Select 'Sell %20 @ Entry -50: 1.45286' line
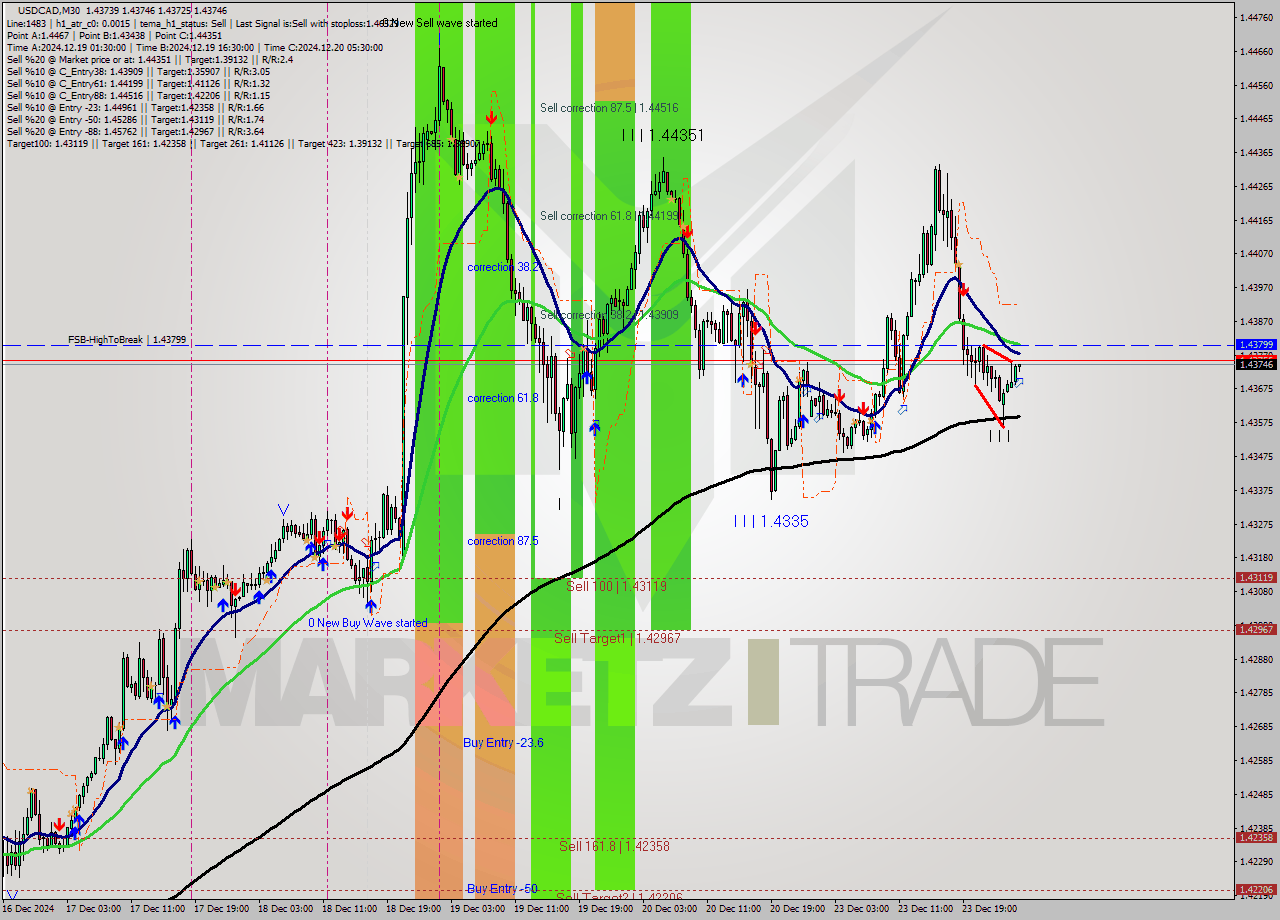1280x920 pixels. [135, 119]
